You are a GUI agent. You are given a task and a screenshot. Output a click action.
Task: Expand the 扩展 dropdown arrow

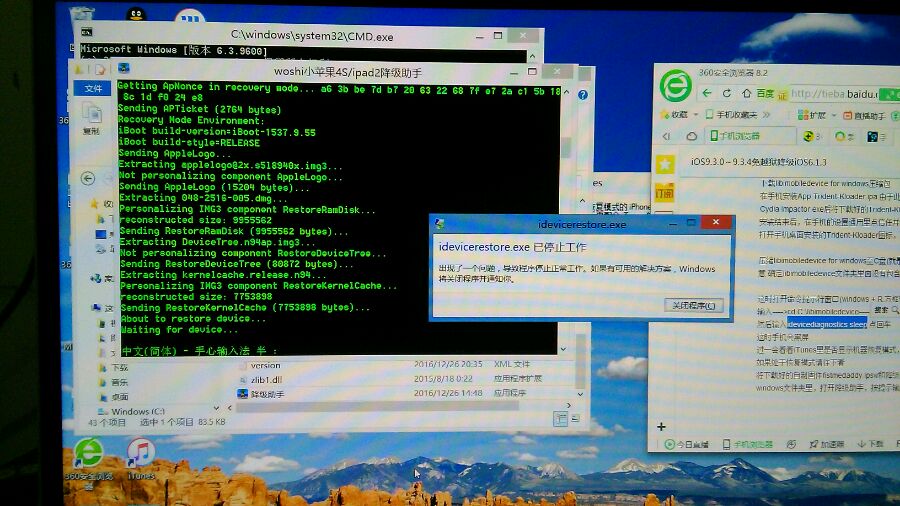pyautogui.click(x=833, y=115)
